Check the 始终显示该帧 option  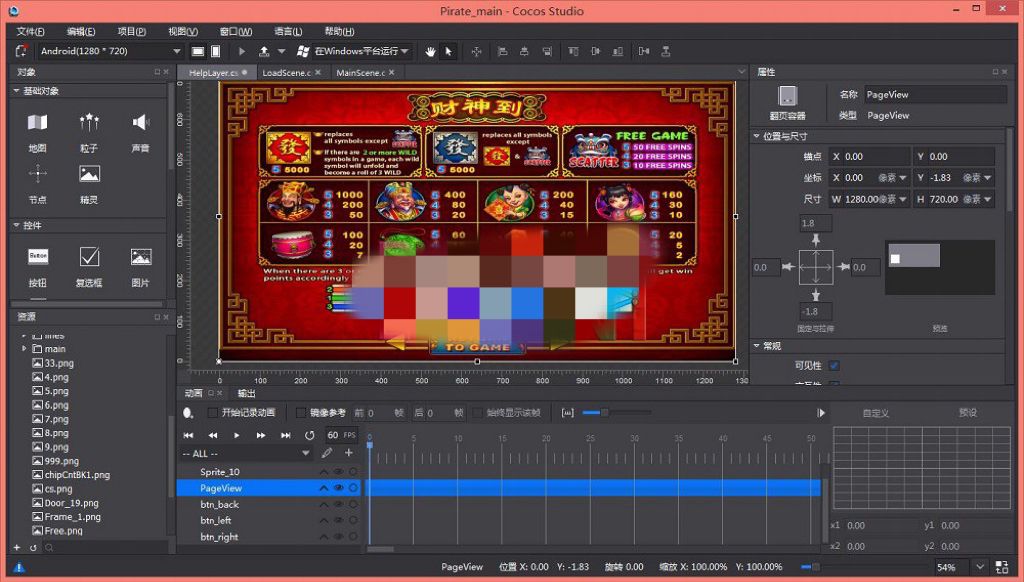tap(477, 413)
